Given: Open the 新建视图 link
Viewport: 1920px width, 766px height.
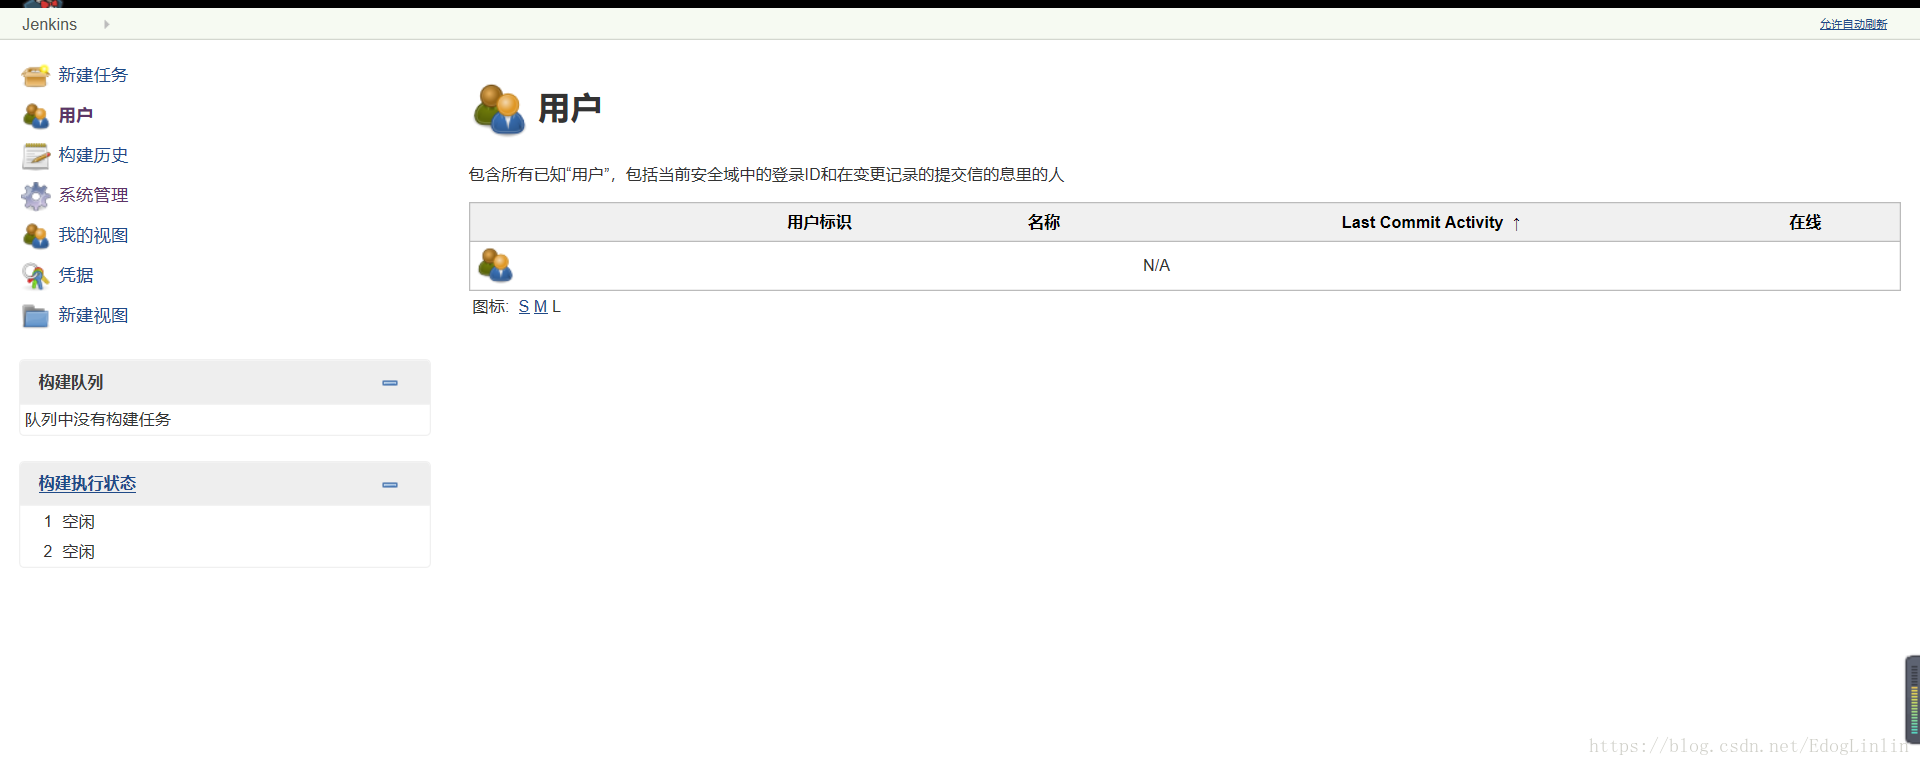Looking at the screenshot, I should 93,315.
